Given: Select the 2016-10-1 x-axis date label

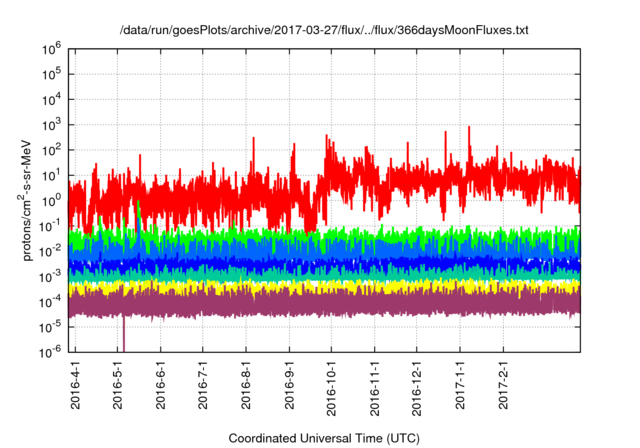Looking at the screenshot, I should pyautogui.click(x=331, y=386).
